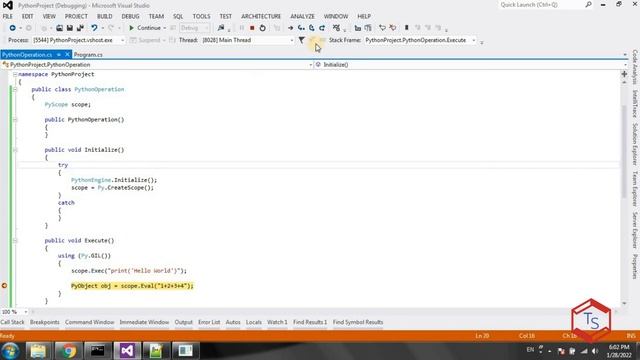This screenshot has width=640, height=360.
Task: Click the Uncomment Lines icon
Action: click(x=368, y=28)
